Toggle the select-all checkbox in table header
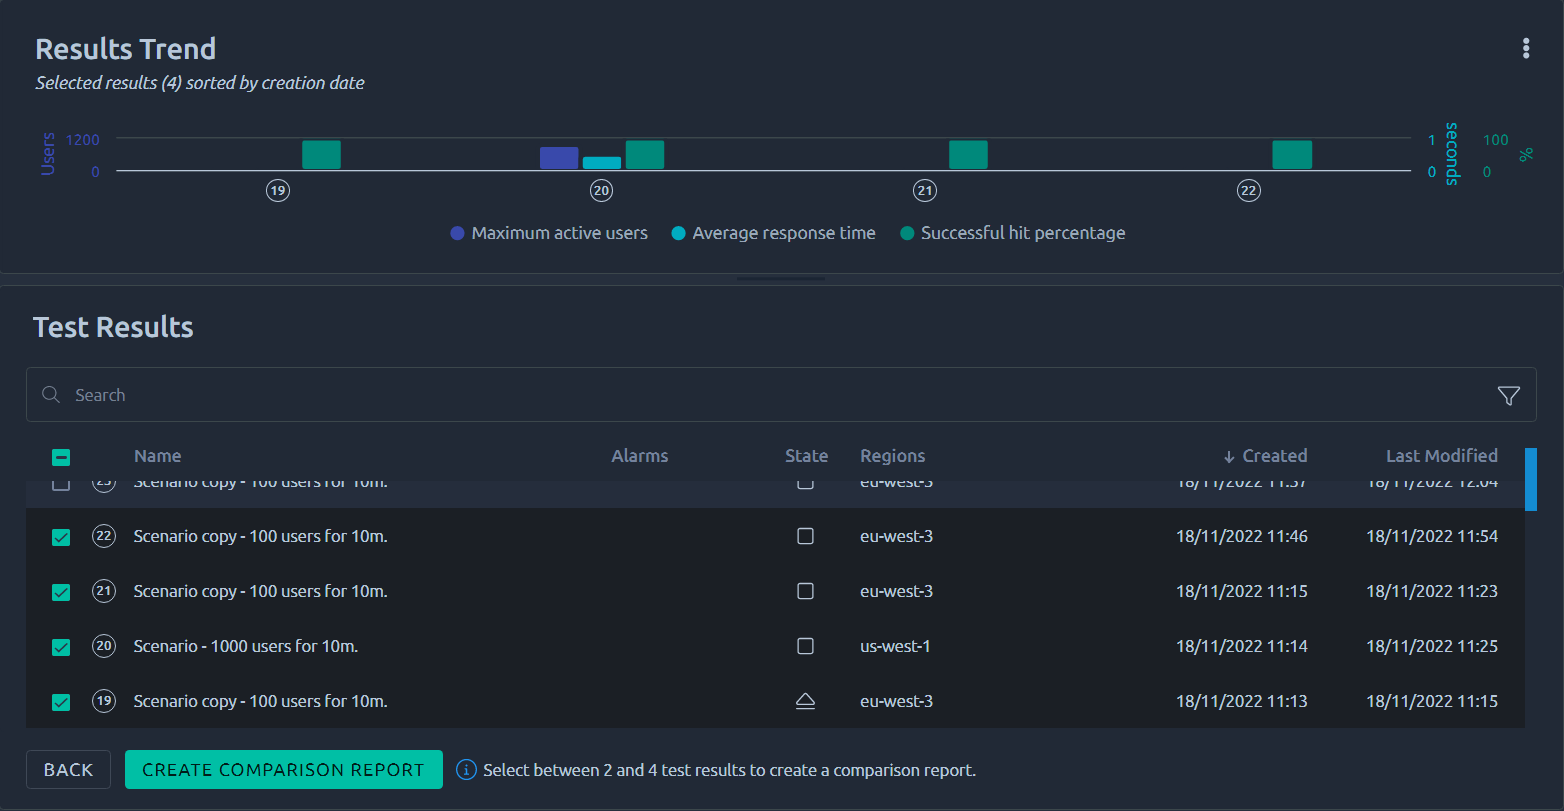This screenshot has height=811, width=1564. (61, 457)
